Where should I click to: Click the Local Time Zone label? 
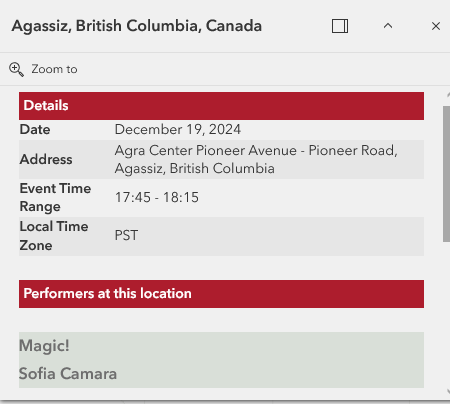click(54, 236)
